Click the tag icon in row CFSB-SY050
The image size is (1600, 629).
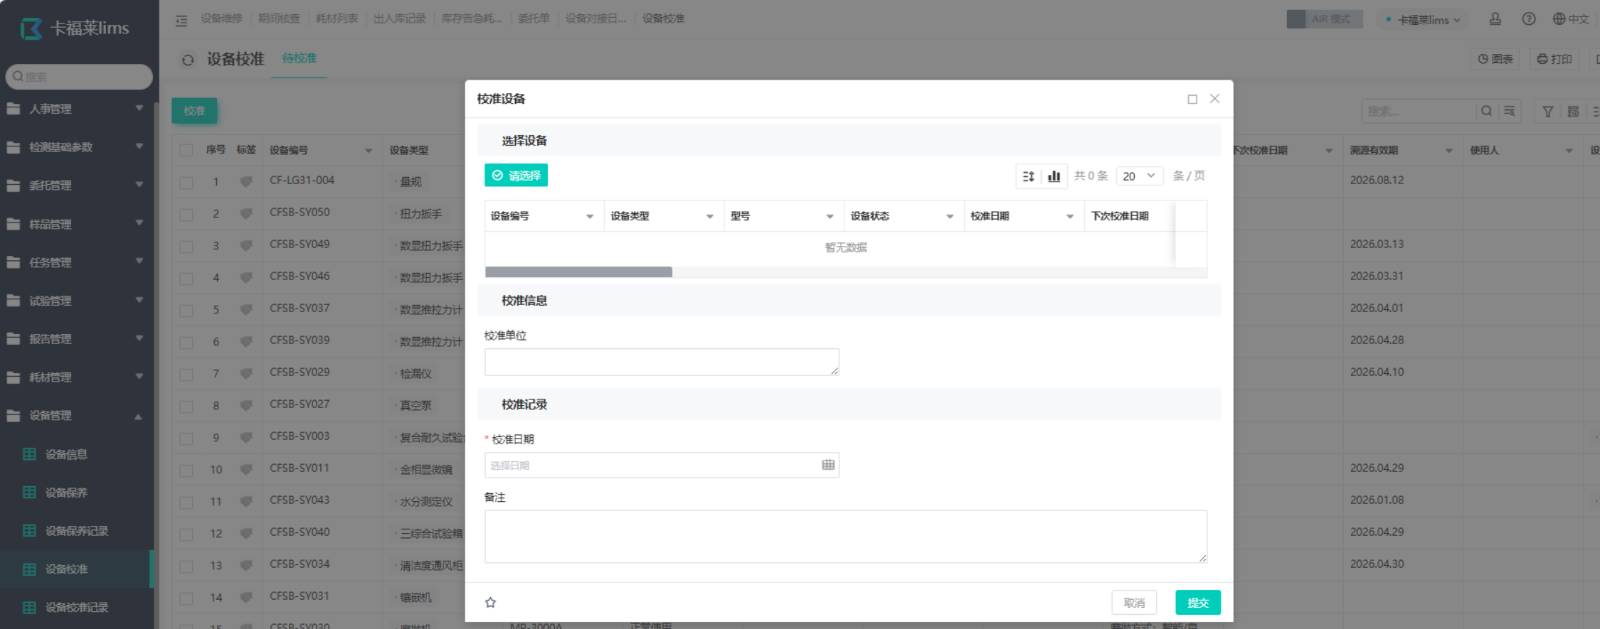pos(246,214)
